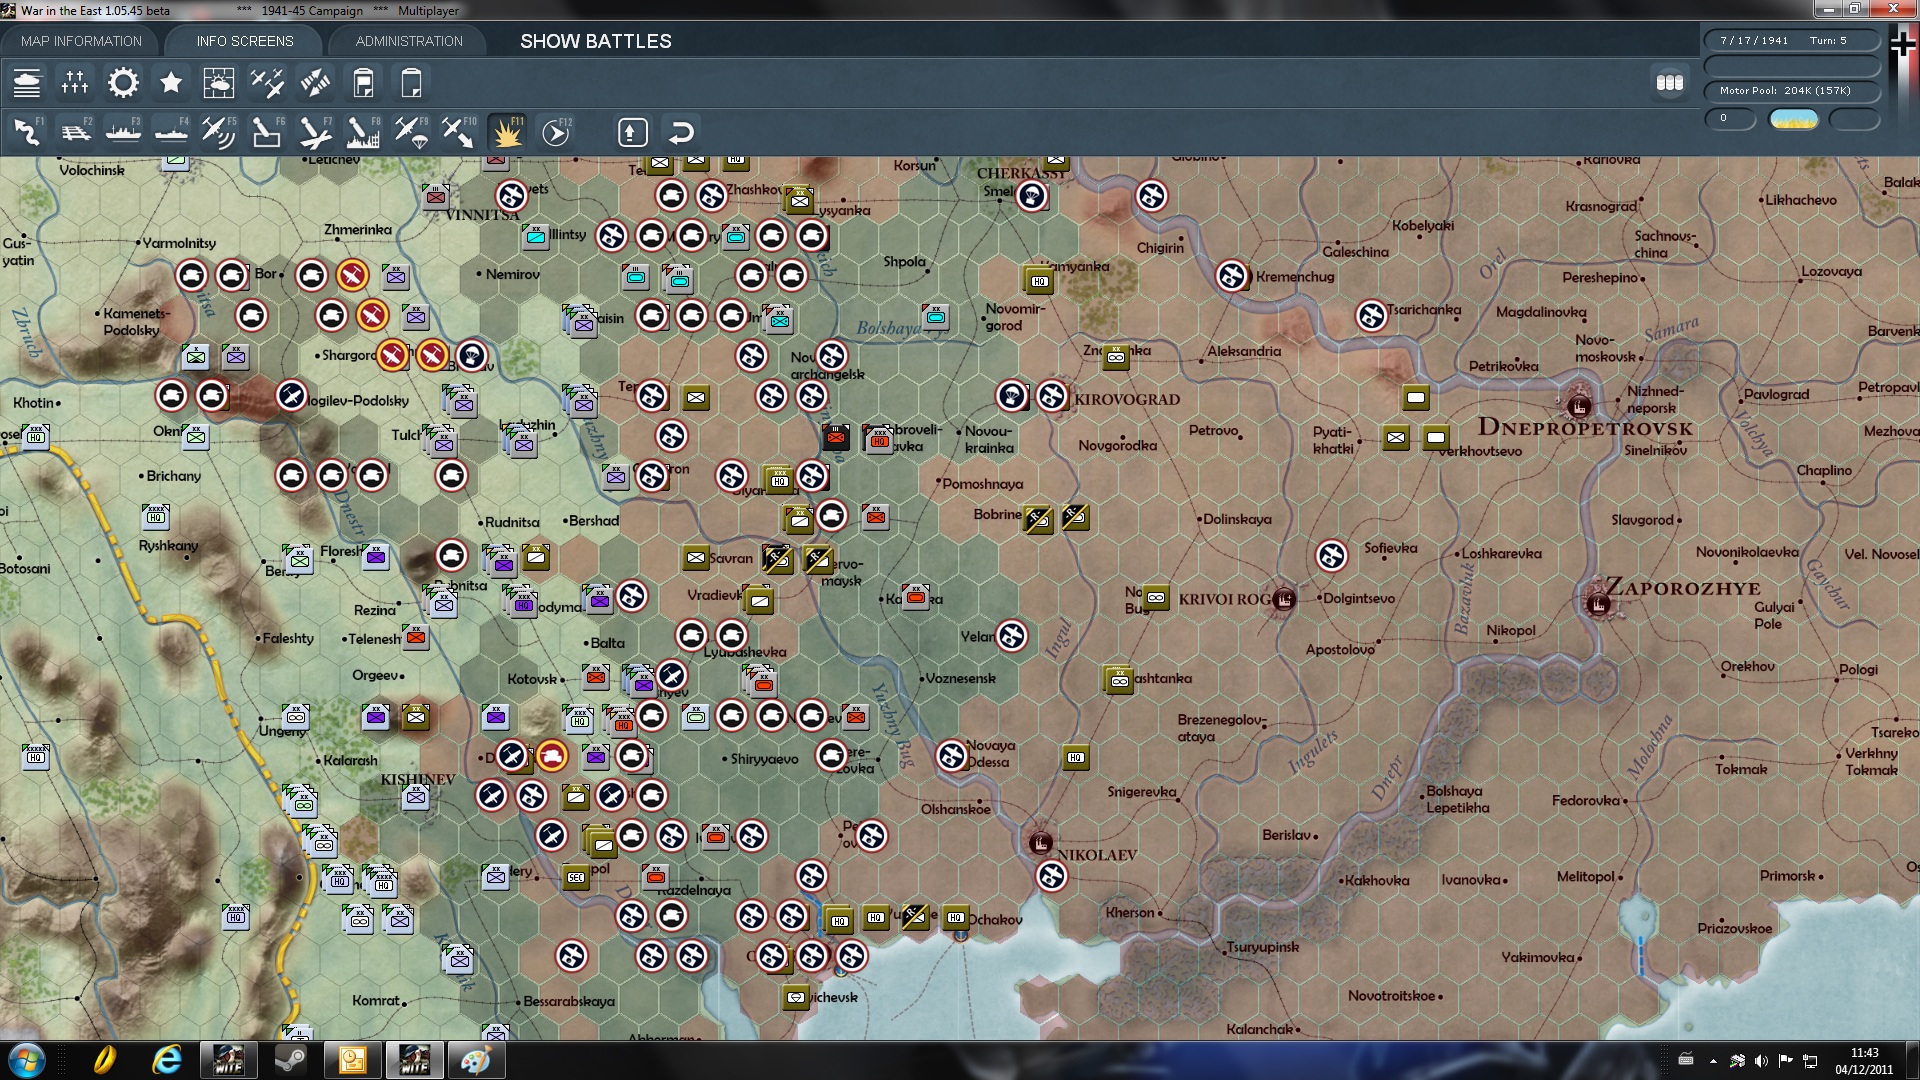Open the air doctrine planes icon screen
Screen dimensions: 1920x1080
(x=267, y=83)
